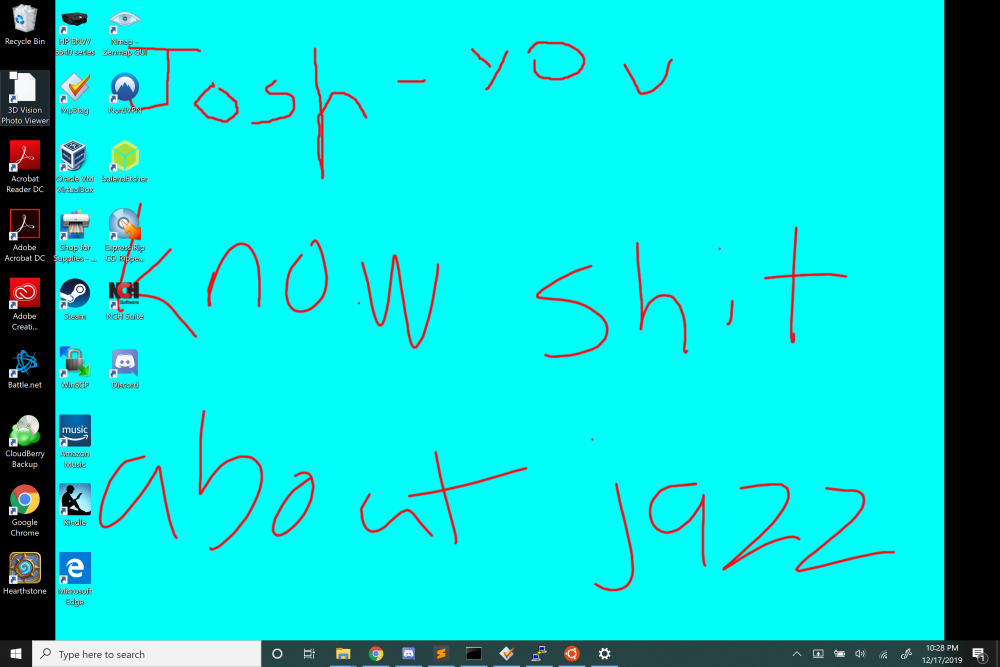
Task: Click the screen projection tray icon
Action: [x=818, y=654]
